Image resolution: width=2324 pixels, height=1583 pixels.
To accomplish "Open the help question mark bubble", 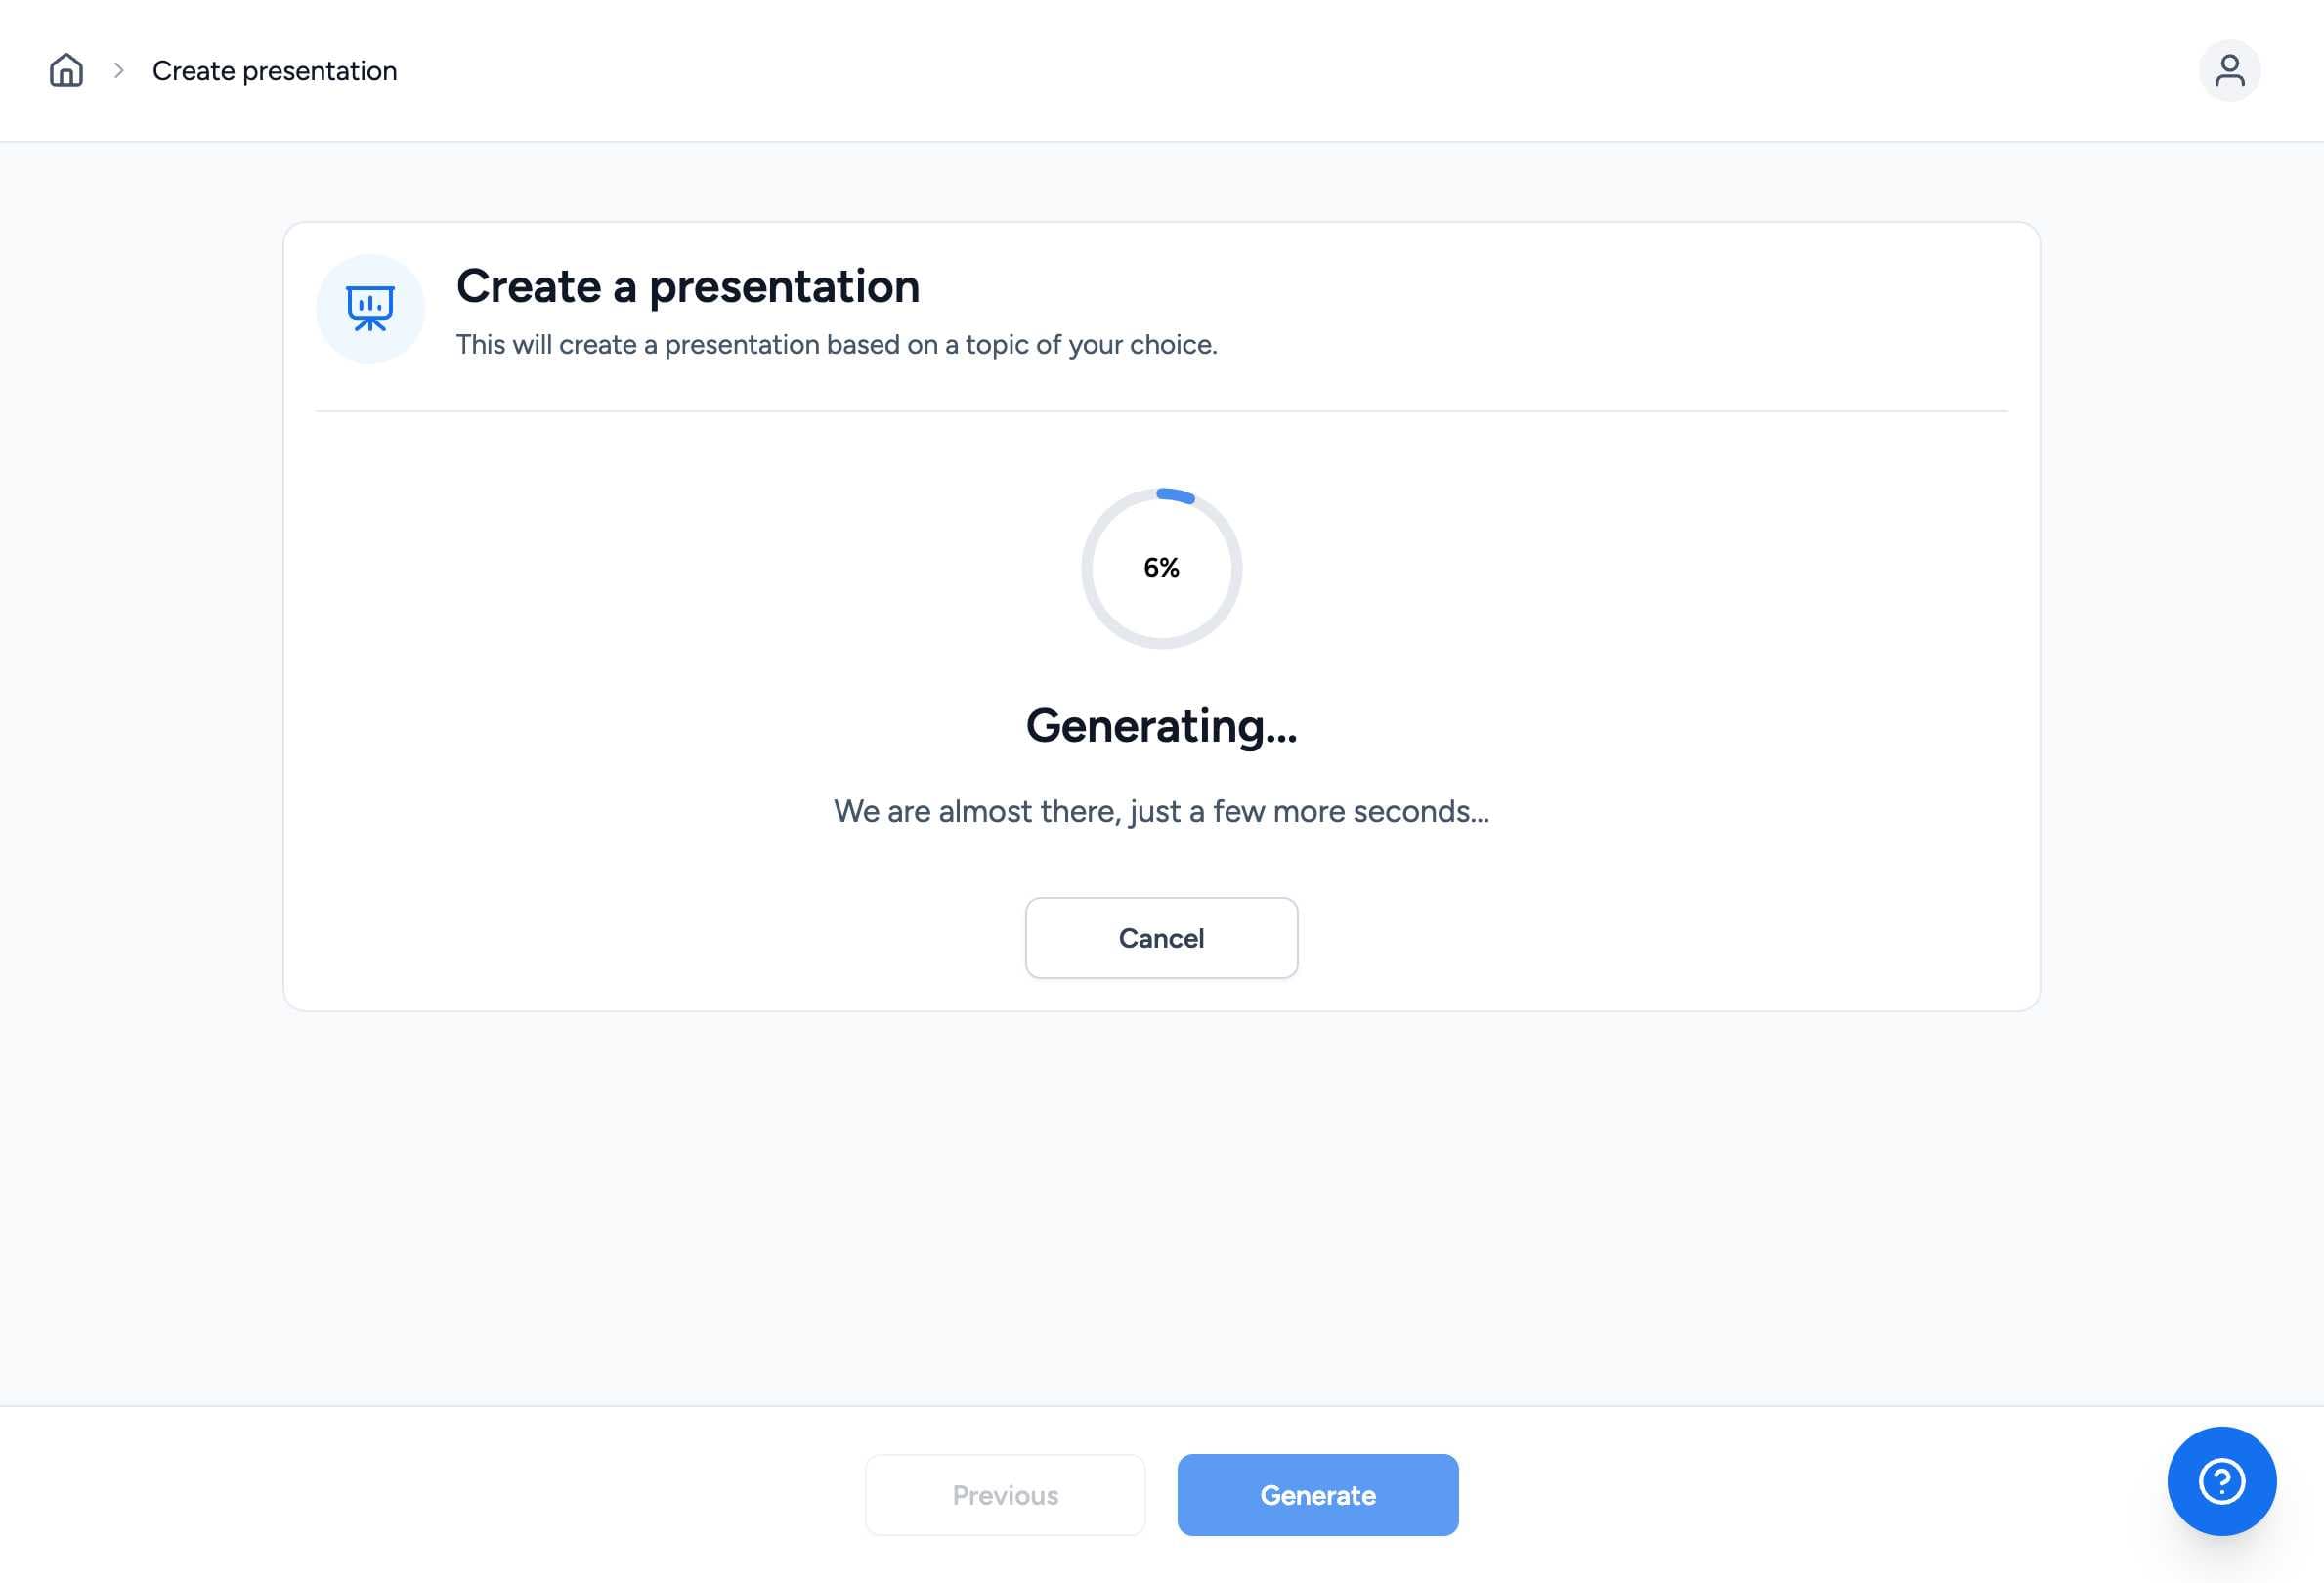I will pyautogui.click(x=2221, y=1480).
